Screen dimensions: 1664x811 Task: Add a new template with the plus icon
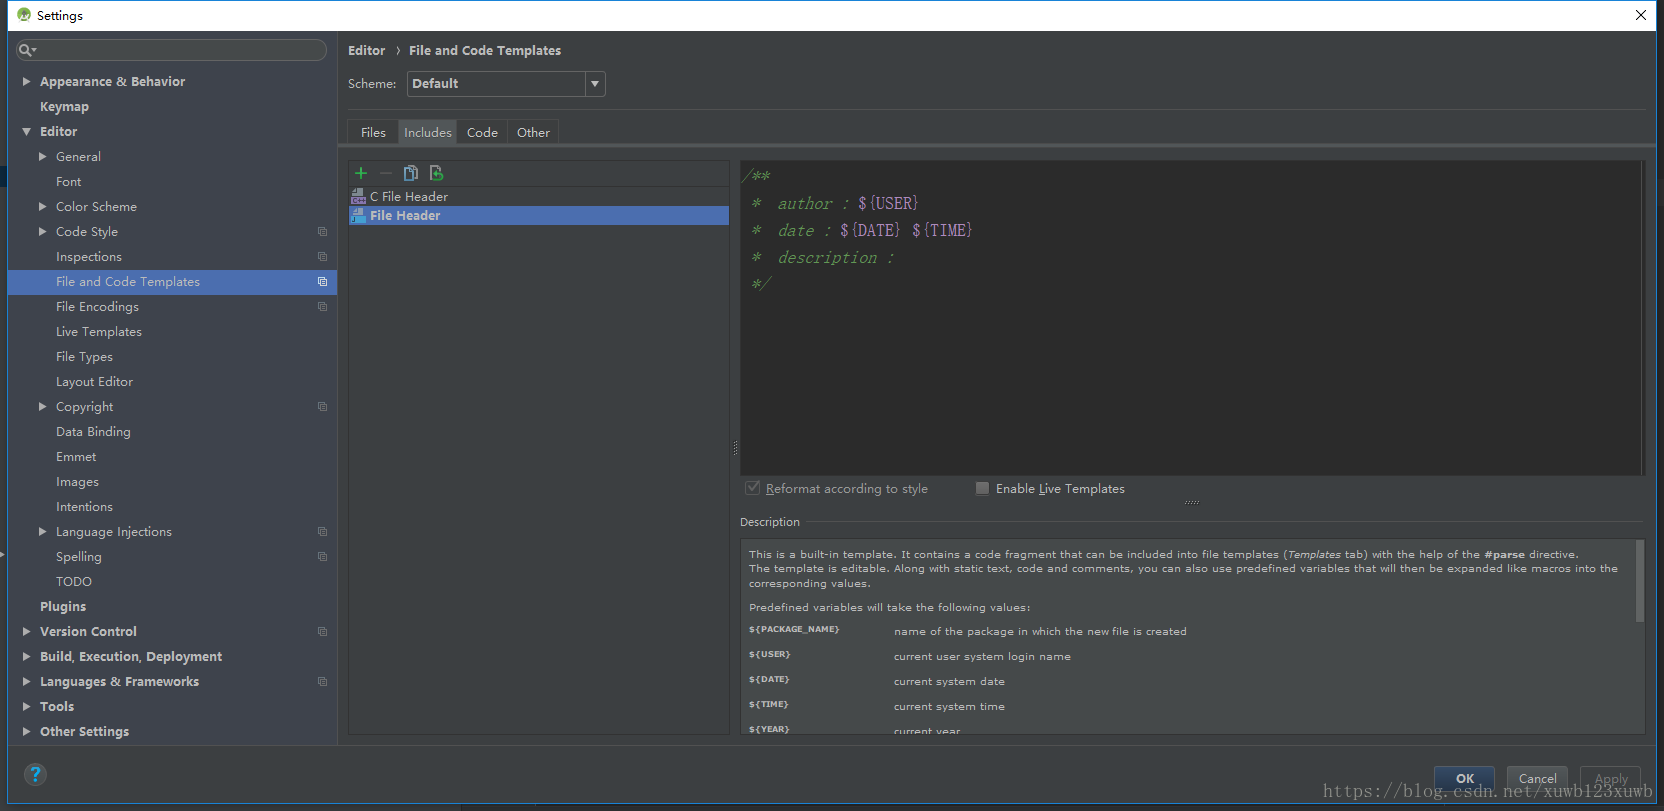pos(361,173)
